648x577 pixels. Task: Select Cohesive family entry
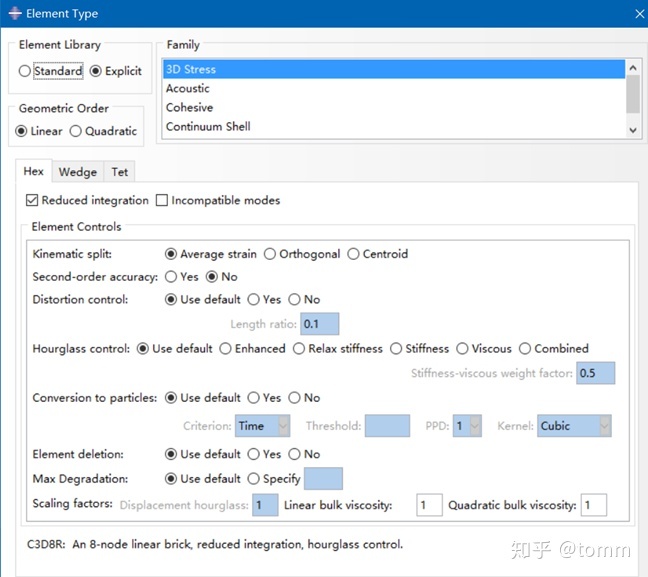[394, 107]
